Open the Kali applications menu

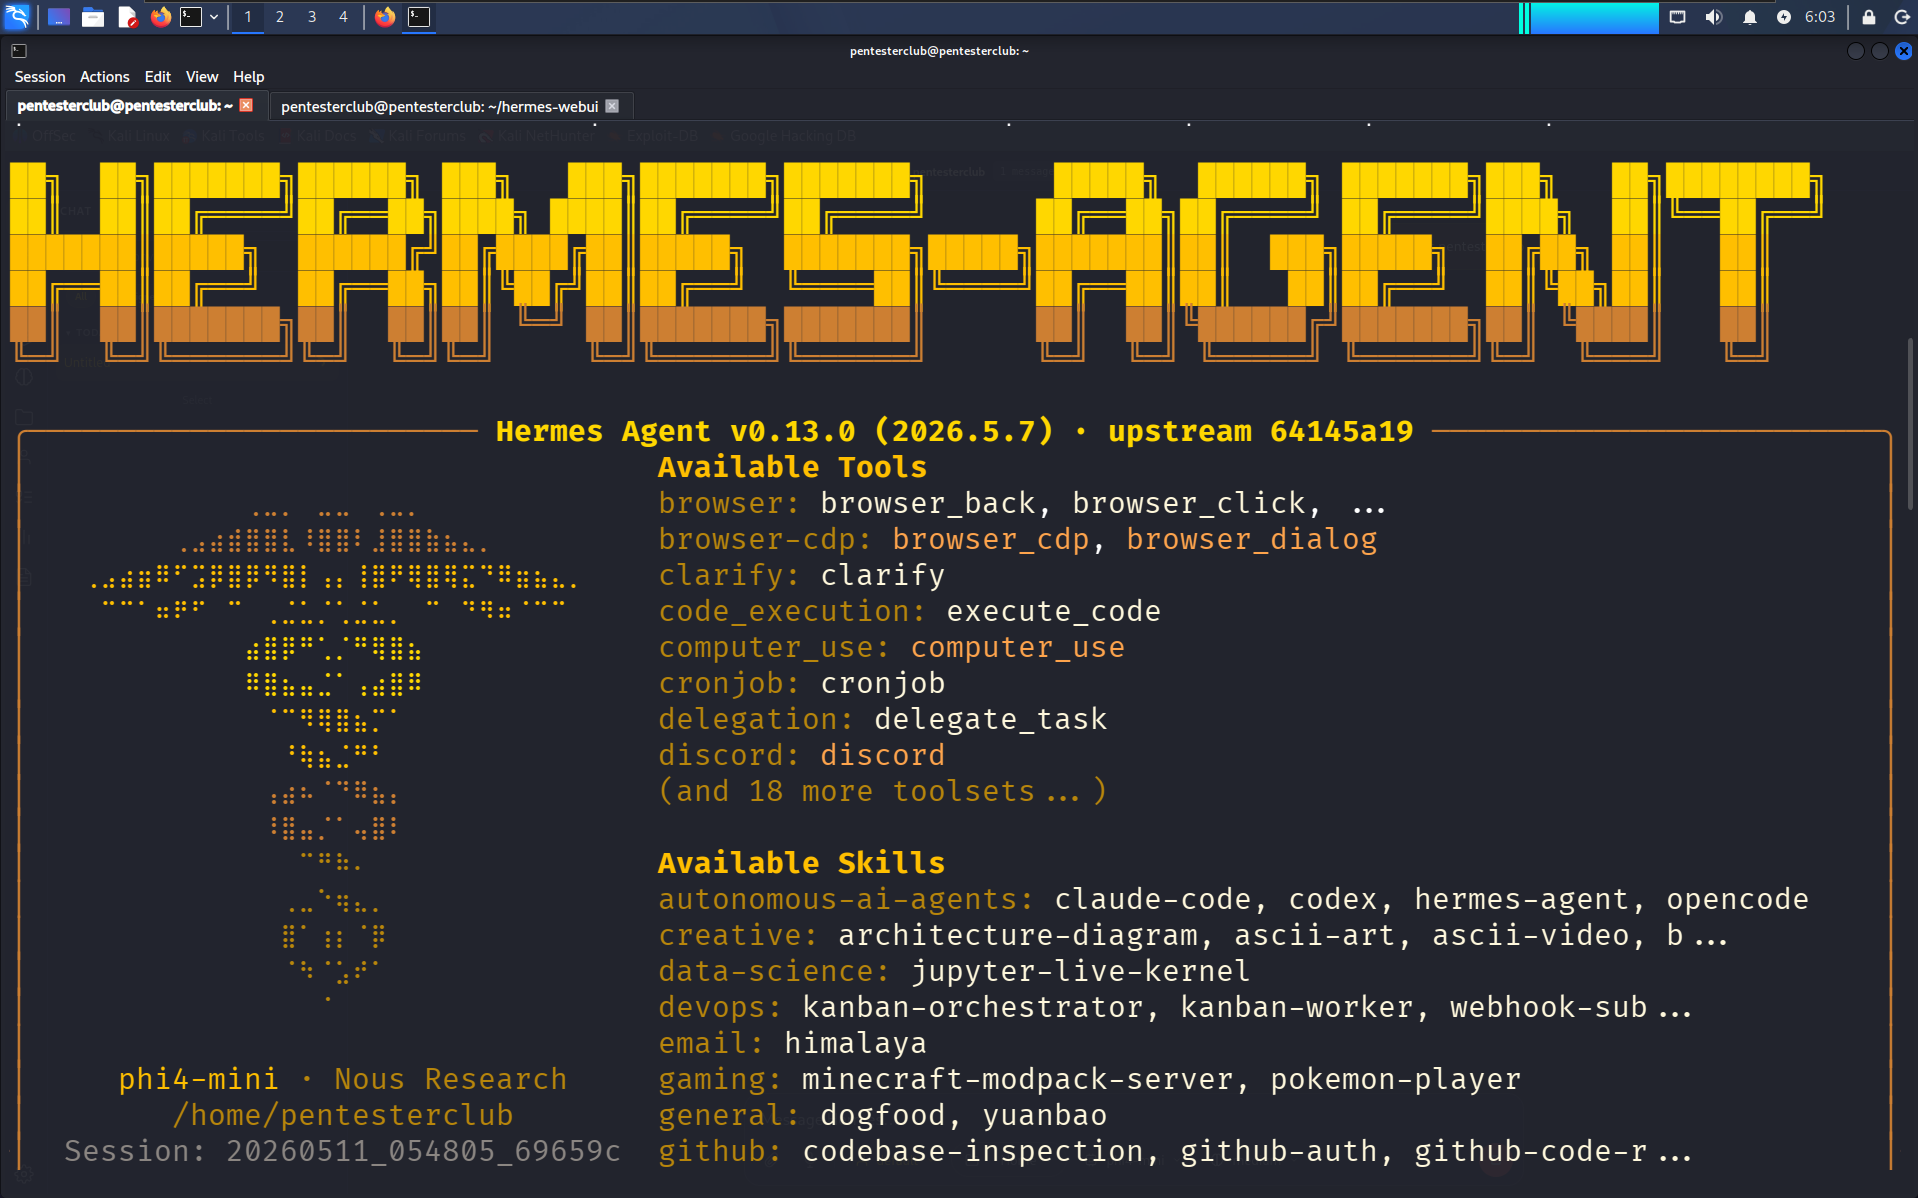pos(18,16)
